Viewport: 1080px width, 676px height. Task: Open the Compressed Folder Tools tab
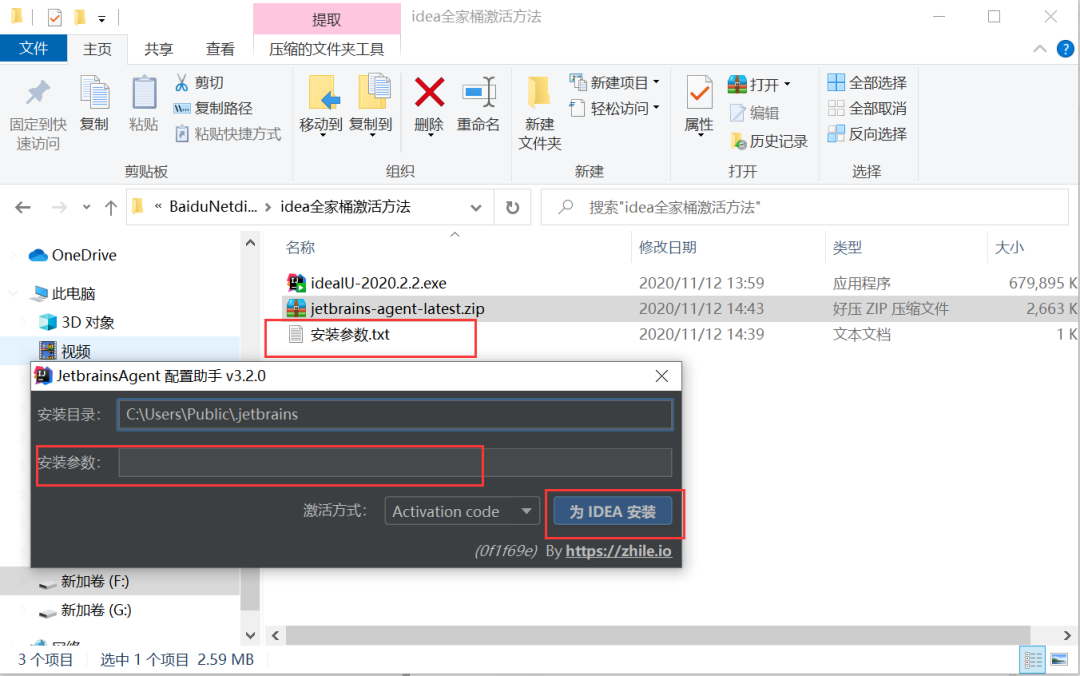(x=326, y=49)
